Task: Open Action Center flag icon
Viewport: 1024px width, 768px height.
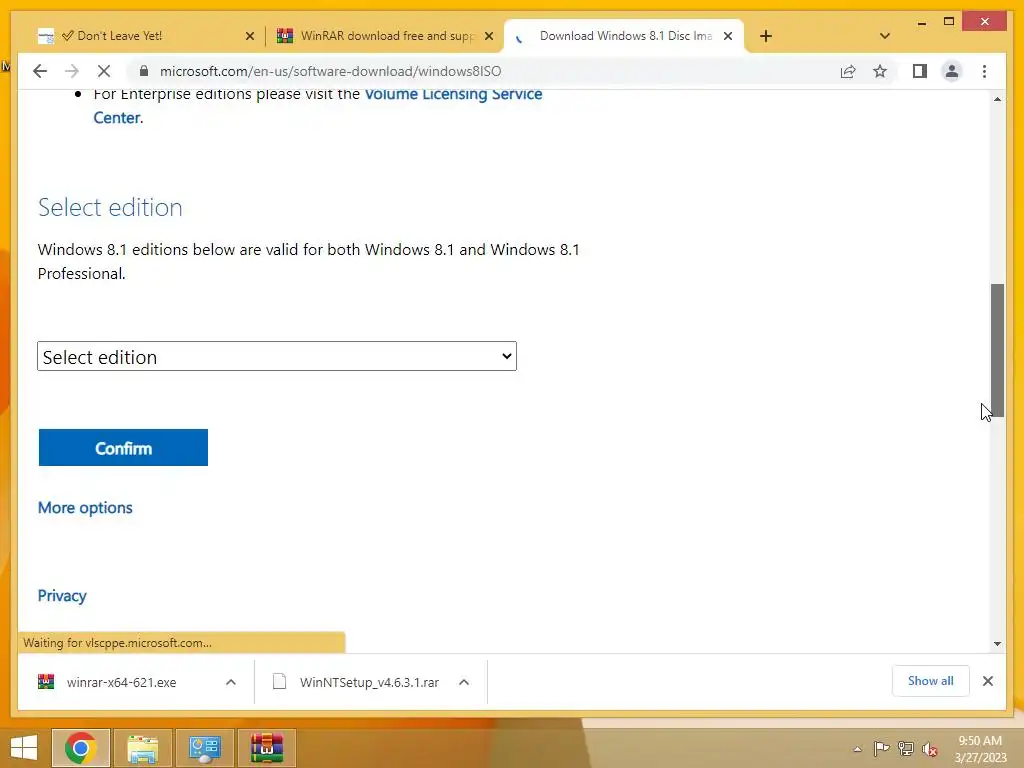Action: pos(881,748)
